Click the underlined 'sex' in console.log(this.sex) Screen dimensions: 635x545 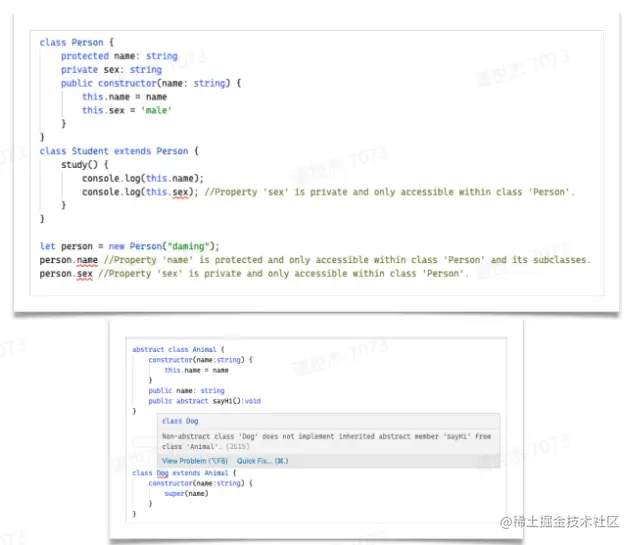point(180,192)
